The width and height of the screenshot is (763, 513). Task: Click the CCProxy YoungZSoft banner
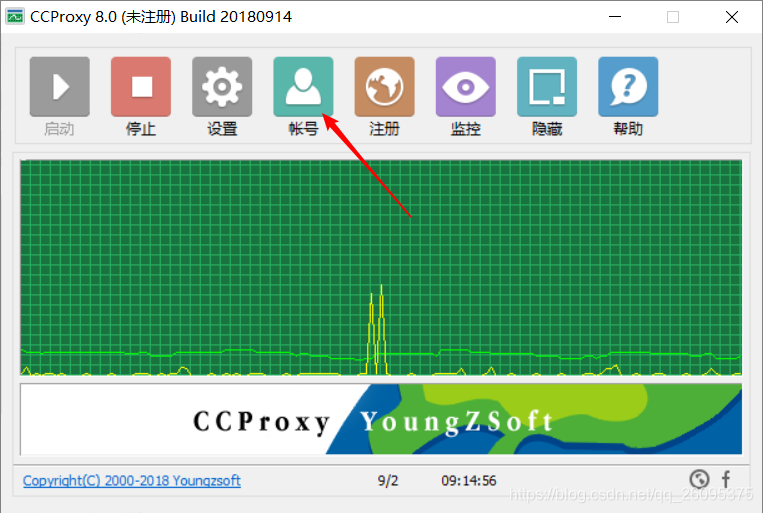pos(381,419)
